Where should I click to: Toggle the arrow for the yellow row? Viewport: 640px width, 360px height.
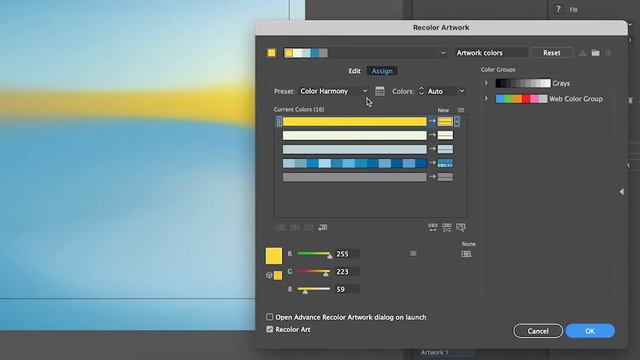pos(432,121)
